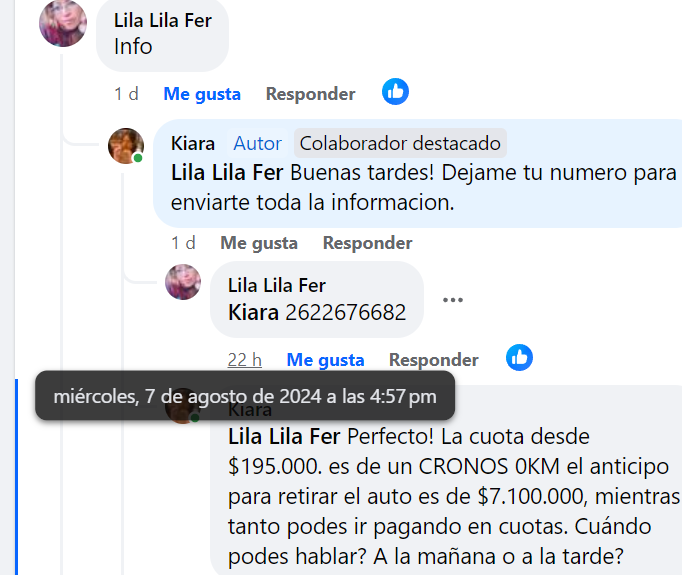Click the Kiara mention before 2622676682
This screenshot has width=682, height=575.
[x=253, y=312]
